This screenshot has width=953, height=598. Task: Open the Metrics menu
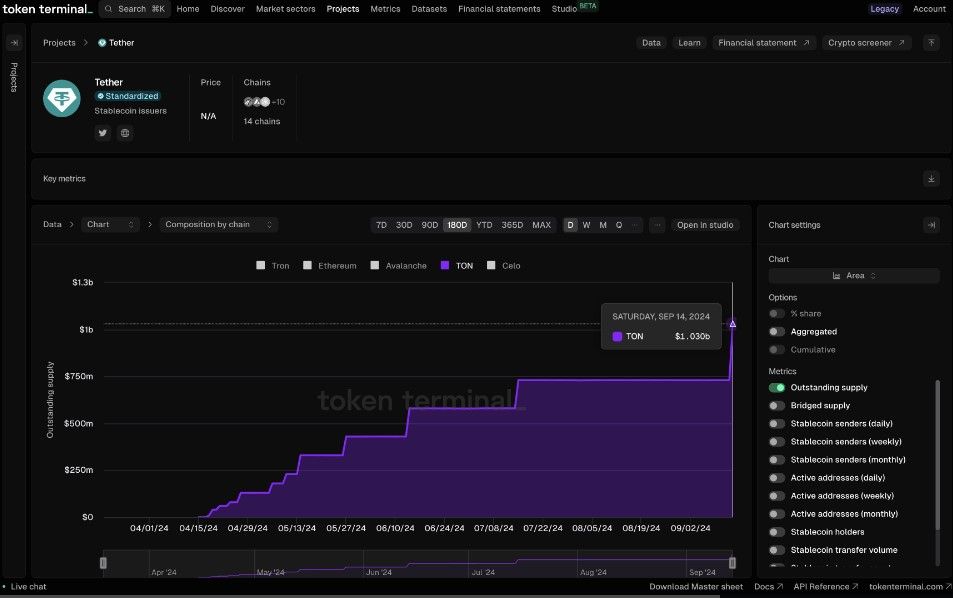pyautogui.click(x=385, y=9)
